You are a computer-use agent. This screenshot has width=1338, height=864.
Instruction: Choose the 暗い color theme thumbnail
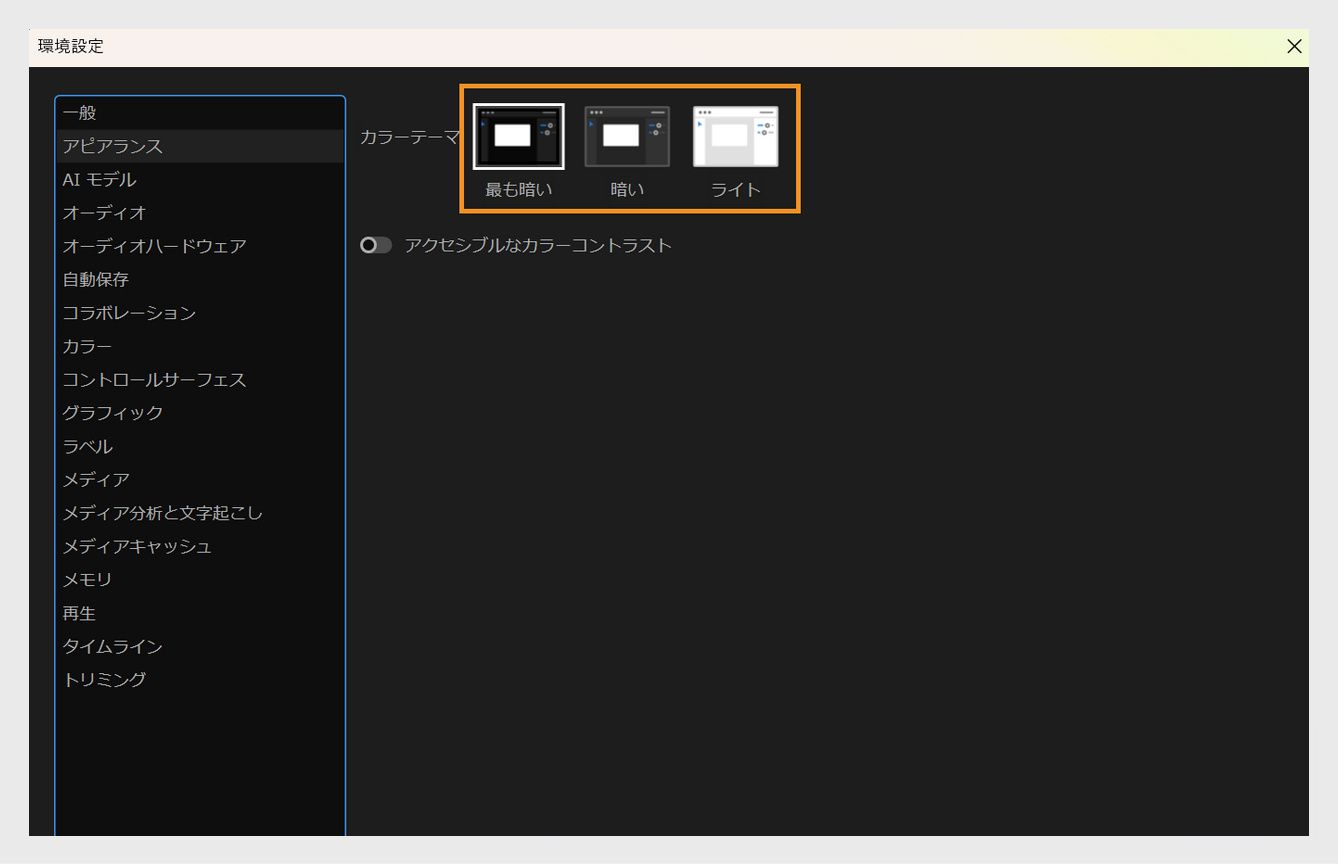[627, 136]
